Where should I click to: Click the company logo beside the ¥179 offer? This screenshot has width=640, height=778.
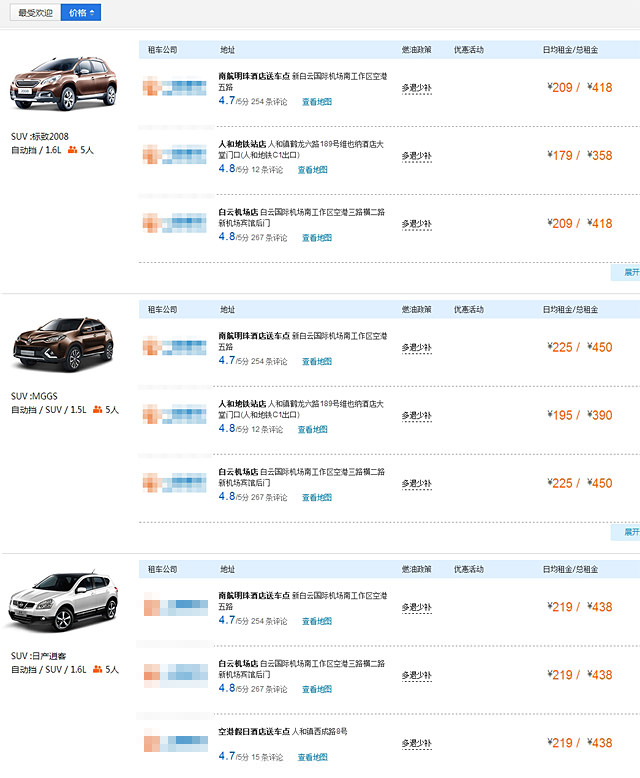click(x=176, y=155)
